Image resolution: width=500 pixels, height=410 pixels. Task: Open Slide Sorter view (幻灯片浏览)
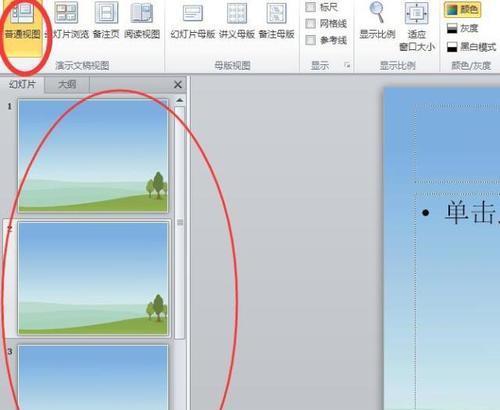tap(67, 21)
